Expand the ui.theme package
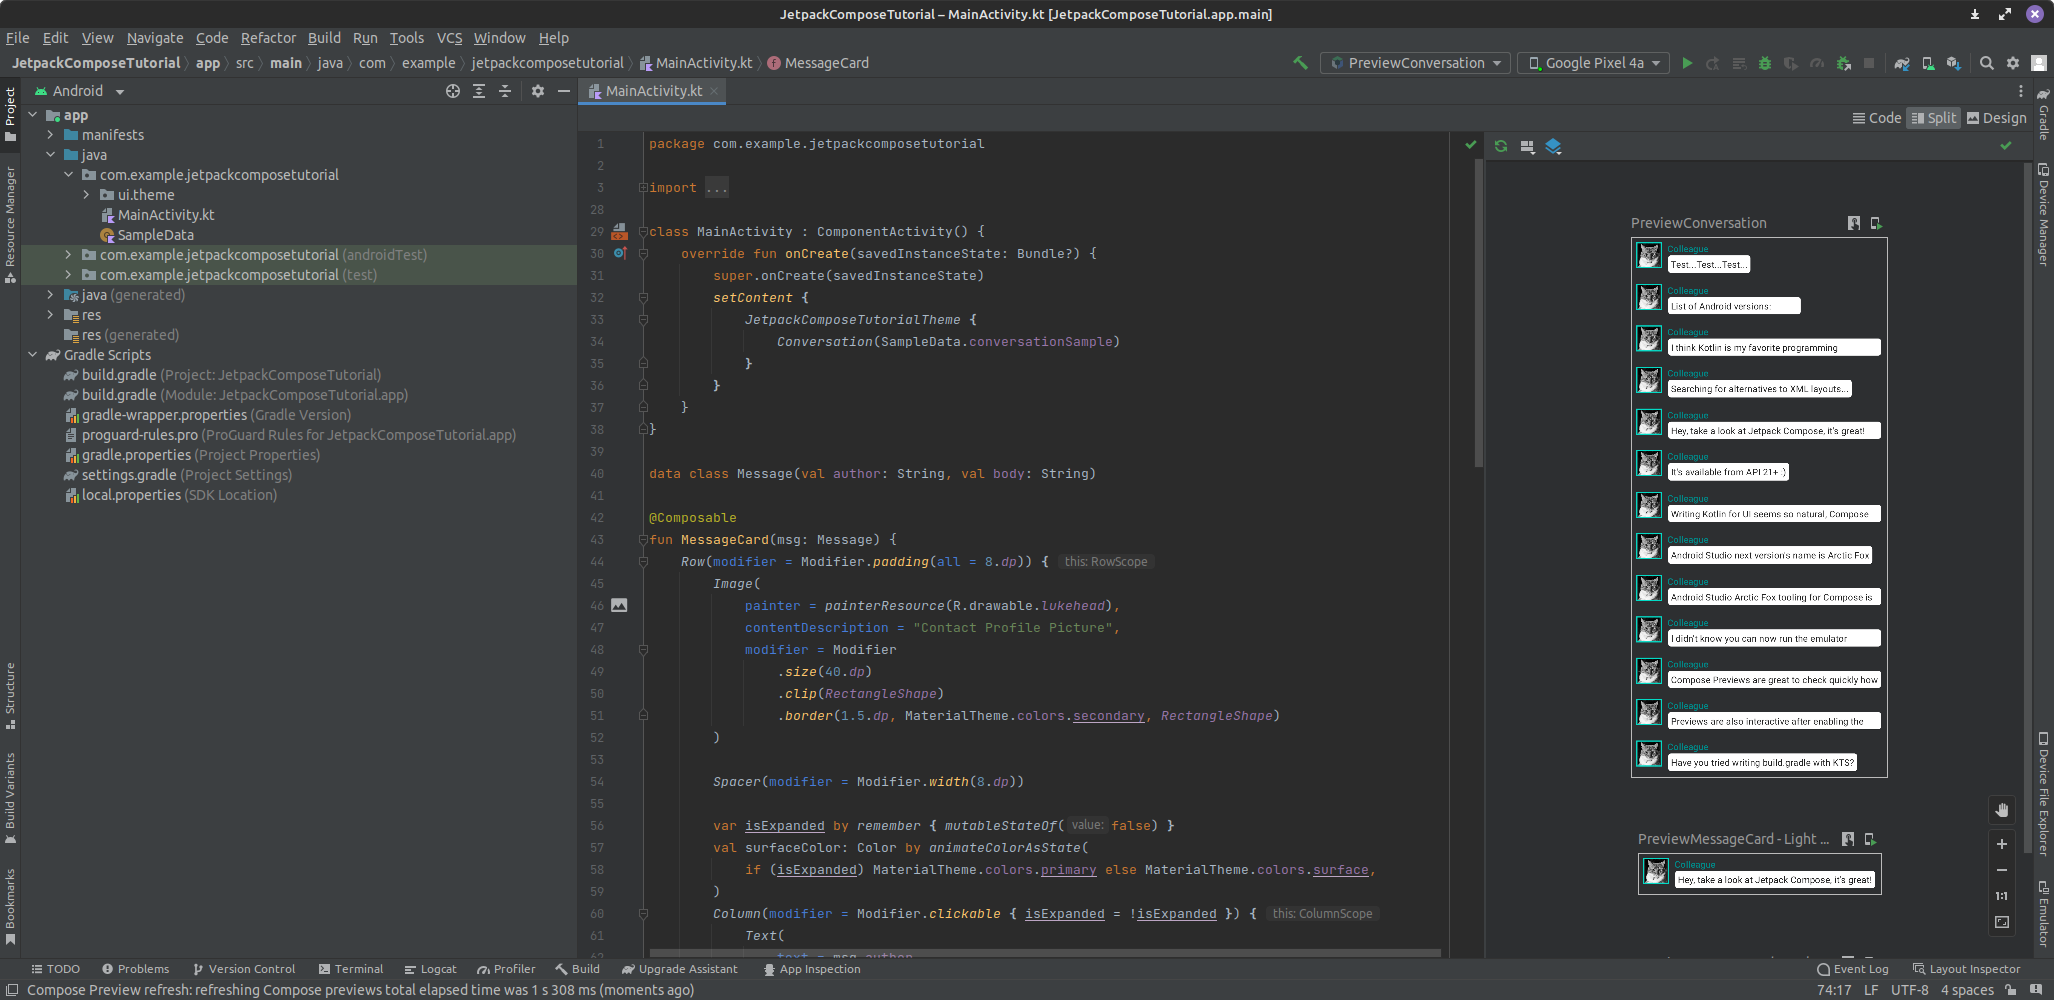Screen dimensions: 2054x1000 86,195
